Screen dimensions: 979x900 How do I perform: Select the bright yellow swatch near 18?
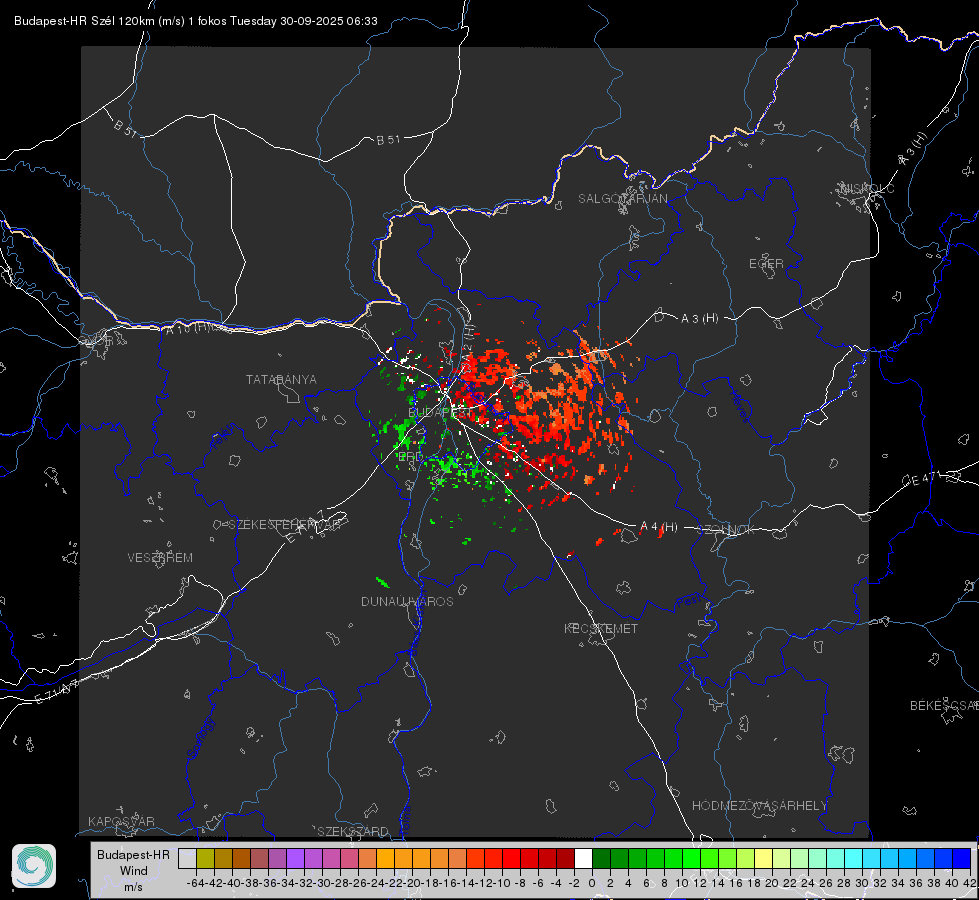(x=763, y=858)
